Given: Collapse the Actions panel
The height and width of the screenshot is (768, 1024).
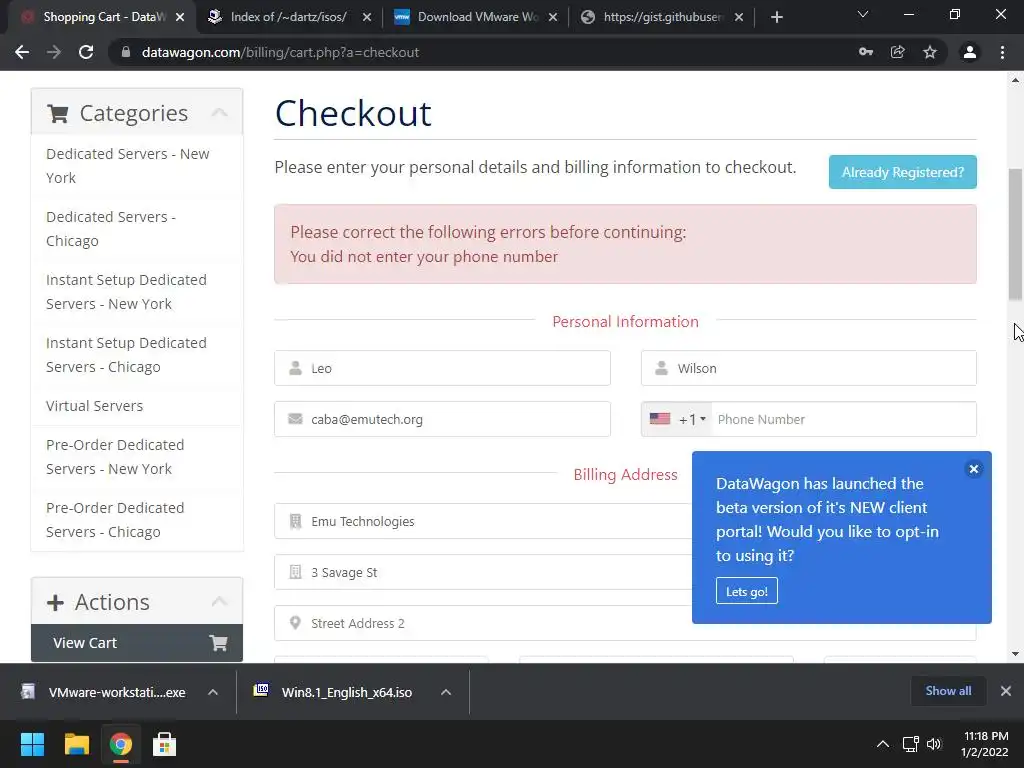Looking at the screenshot, I should tap(219, 601).
